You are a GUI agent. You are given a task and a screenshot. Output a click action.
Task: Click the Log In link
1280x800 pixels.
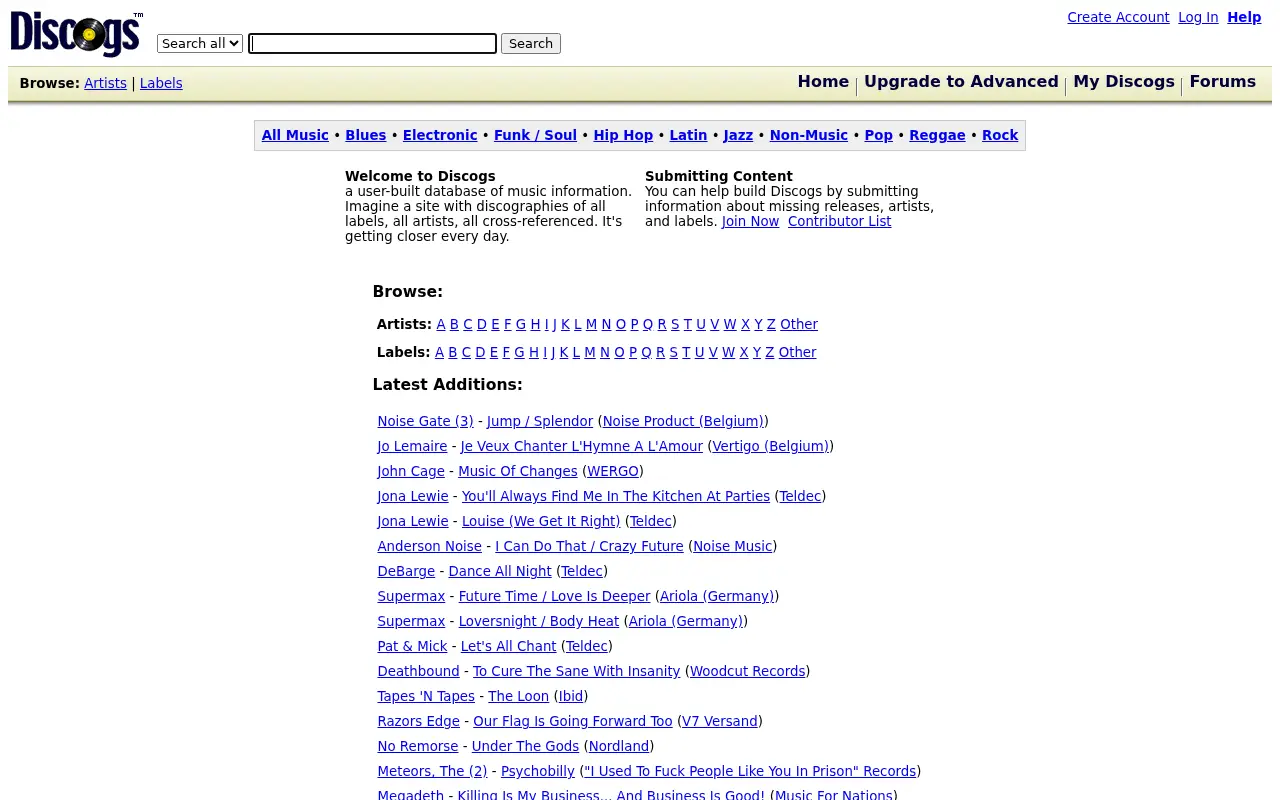pyautogui.click(x=1198, y=17)
